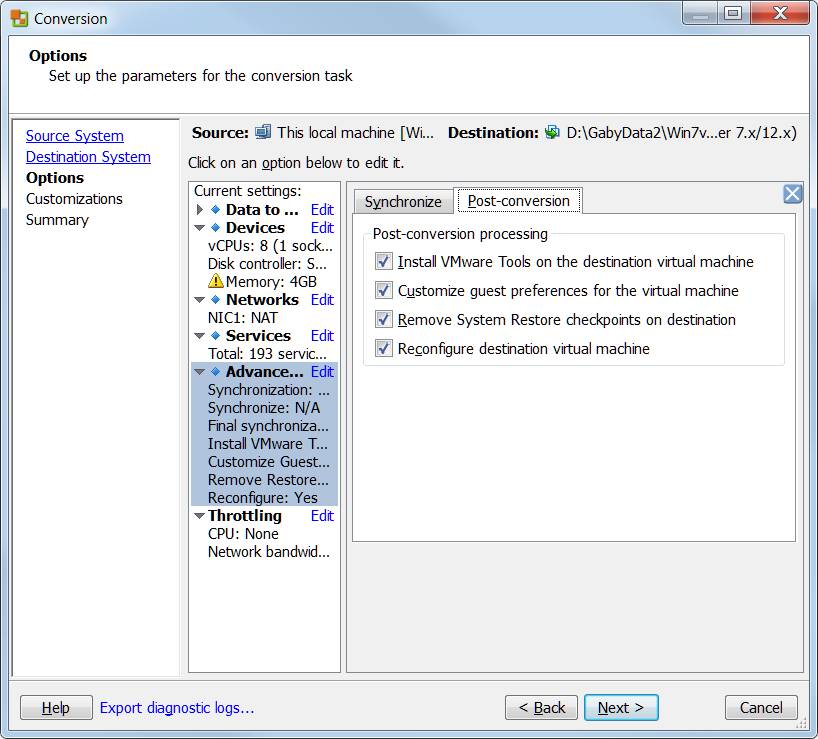This screenshot has width=818, height=739.
Task: Edit the Services settings
Action: click(322, 336)
